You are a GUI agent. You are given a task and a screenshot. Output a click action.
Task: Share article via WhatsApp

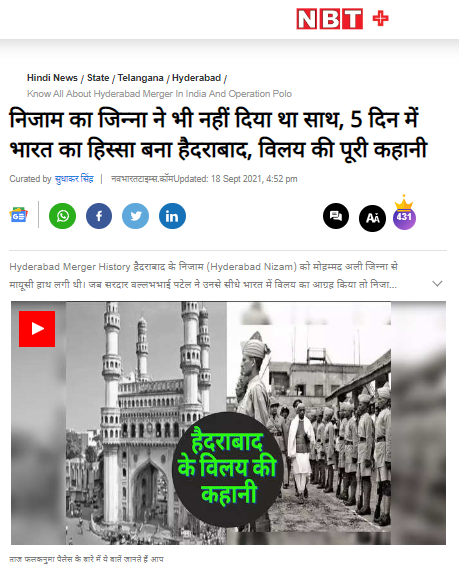click(62, 216)
